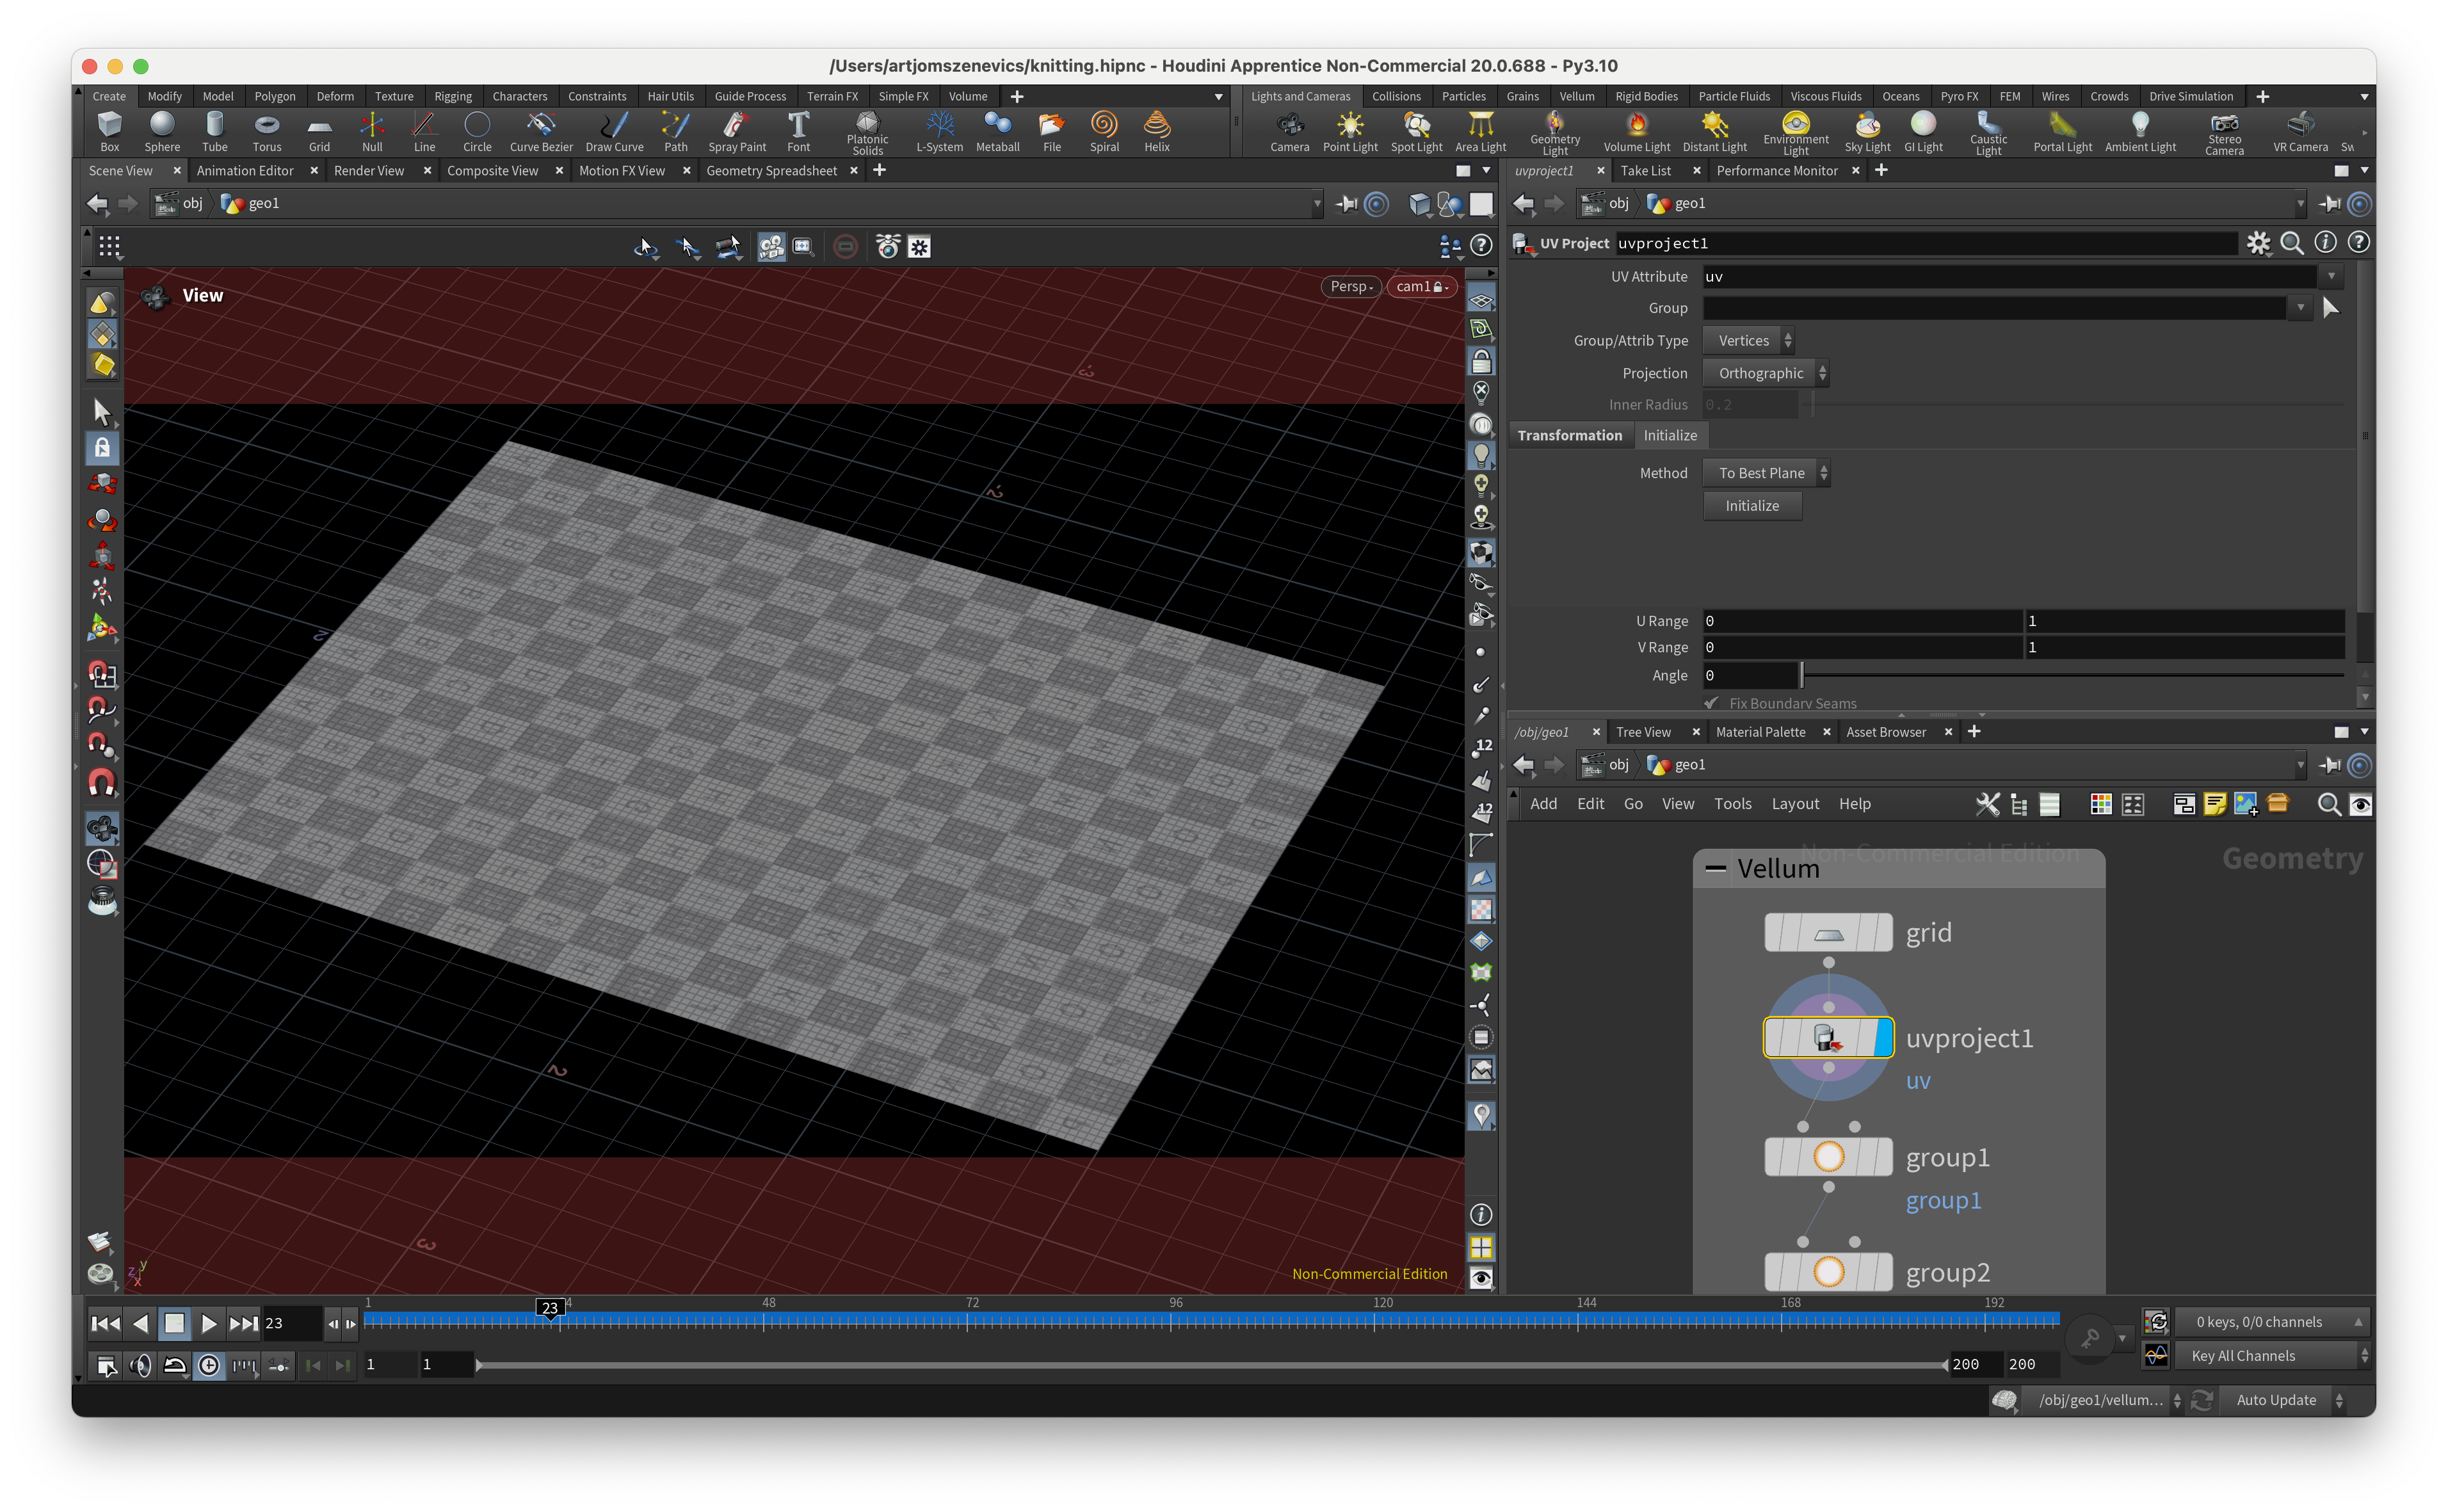Open the Layout menu in network editor

pos(1795,804)
